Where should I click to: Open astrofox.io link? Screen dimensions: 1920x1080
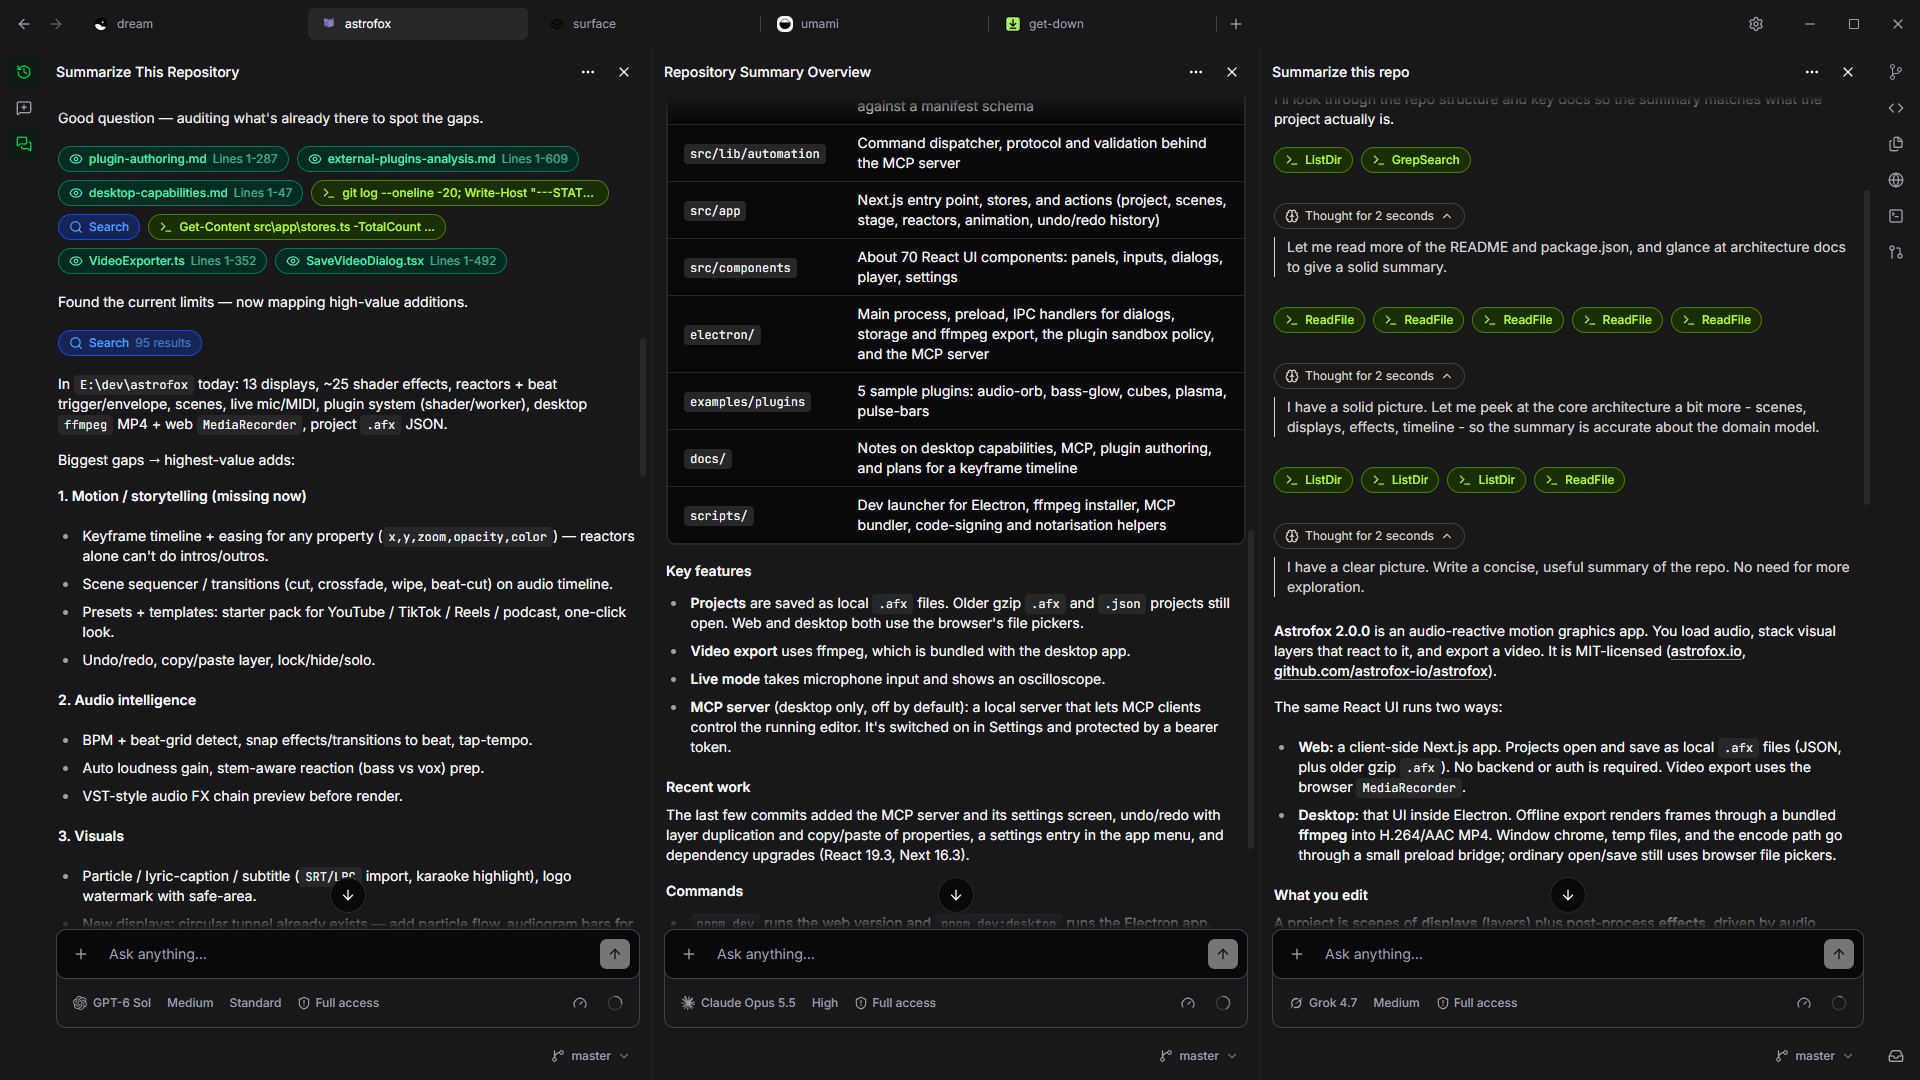[1706, 651]
